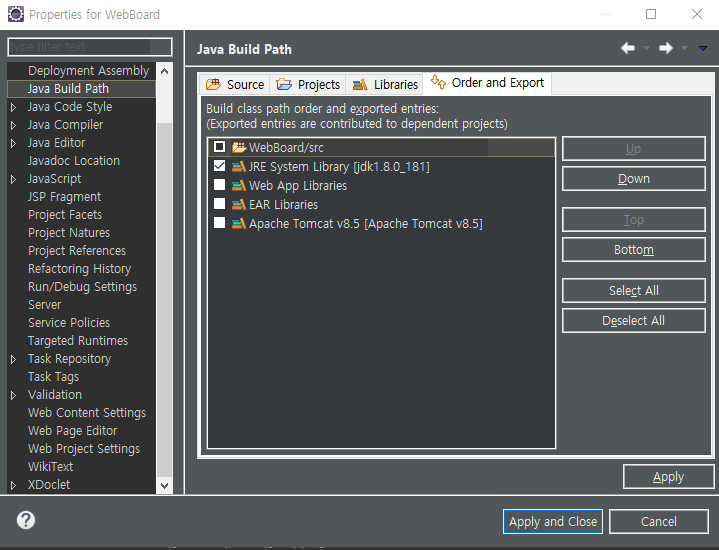Click the Order and Export tab icon

click(x=438, y=82)
